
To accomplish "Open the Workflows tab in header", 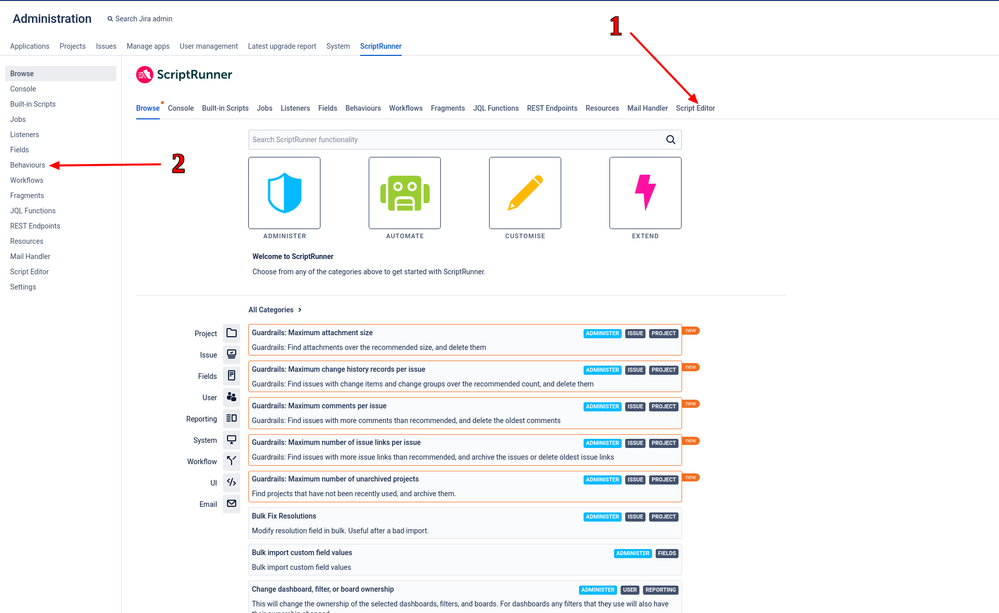I will [406, 108].
